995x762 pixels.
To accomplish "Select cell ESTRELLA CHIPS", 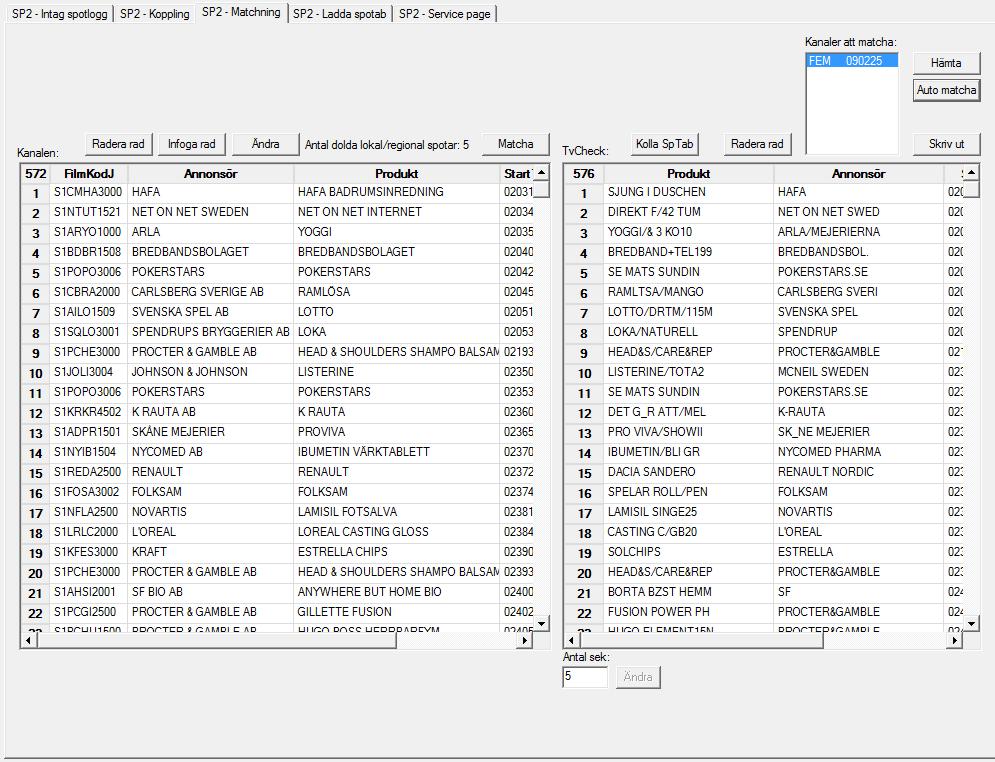I will click(x=397, y=552).
